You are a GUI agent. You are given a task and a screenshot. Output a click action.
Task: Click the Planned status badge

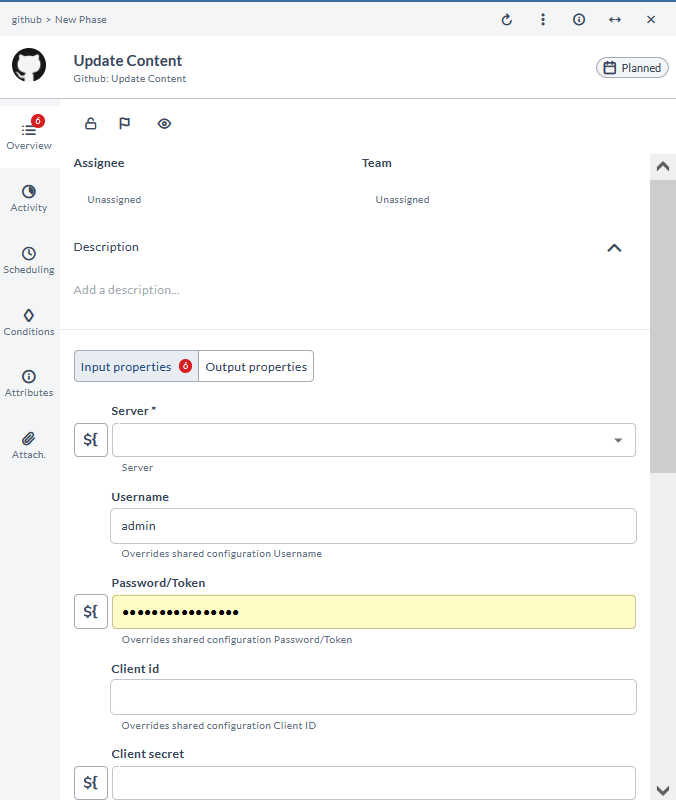pyautogui.click(x=632, y=68)
